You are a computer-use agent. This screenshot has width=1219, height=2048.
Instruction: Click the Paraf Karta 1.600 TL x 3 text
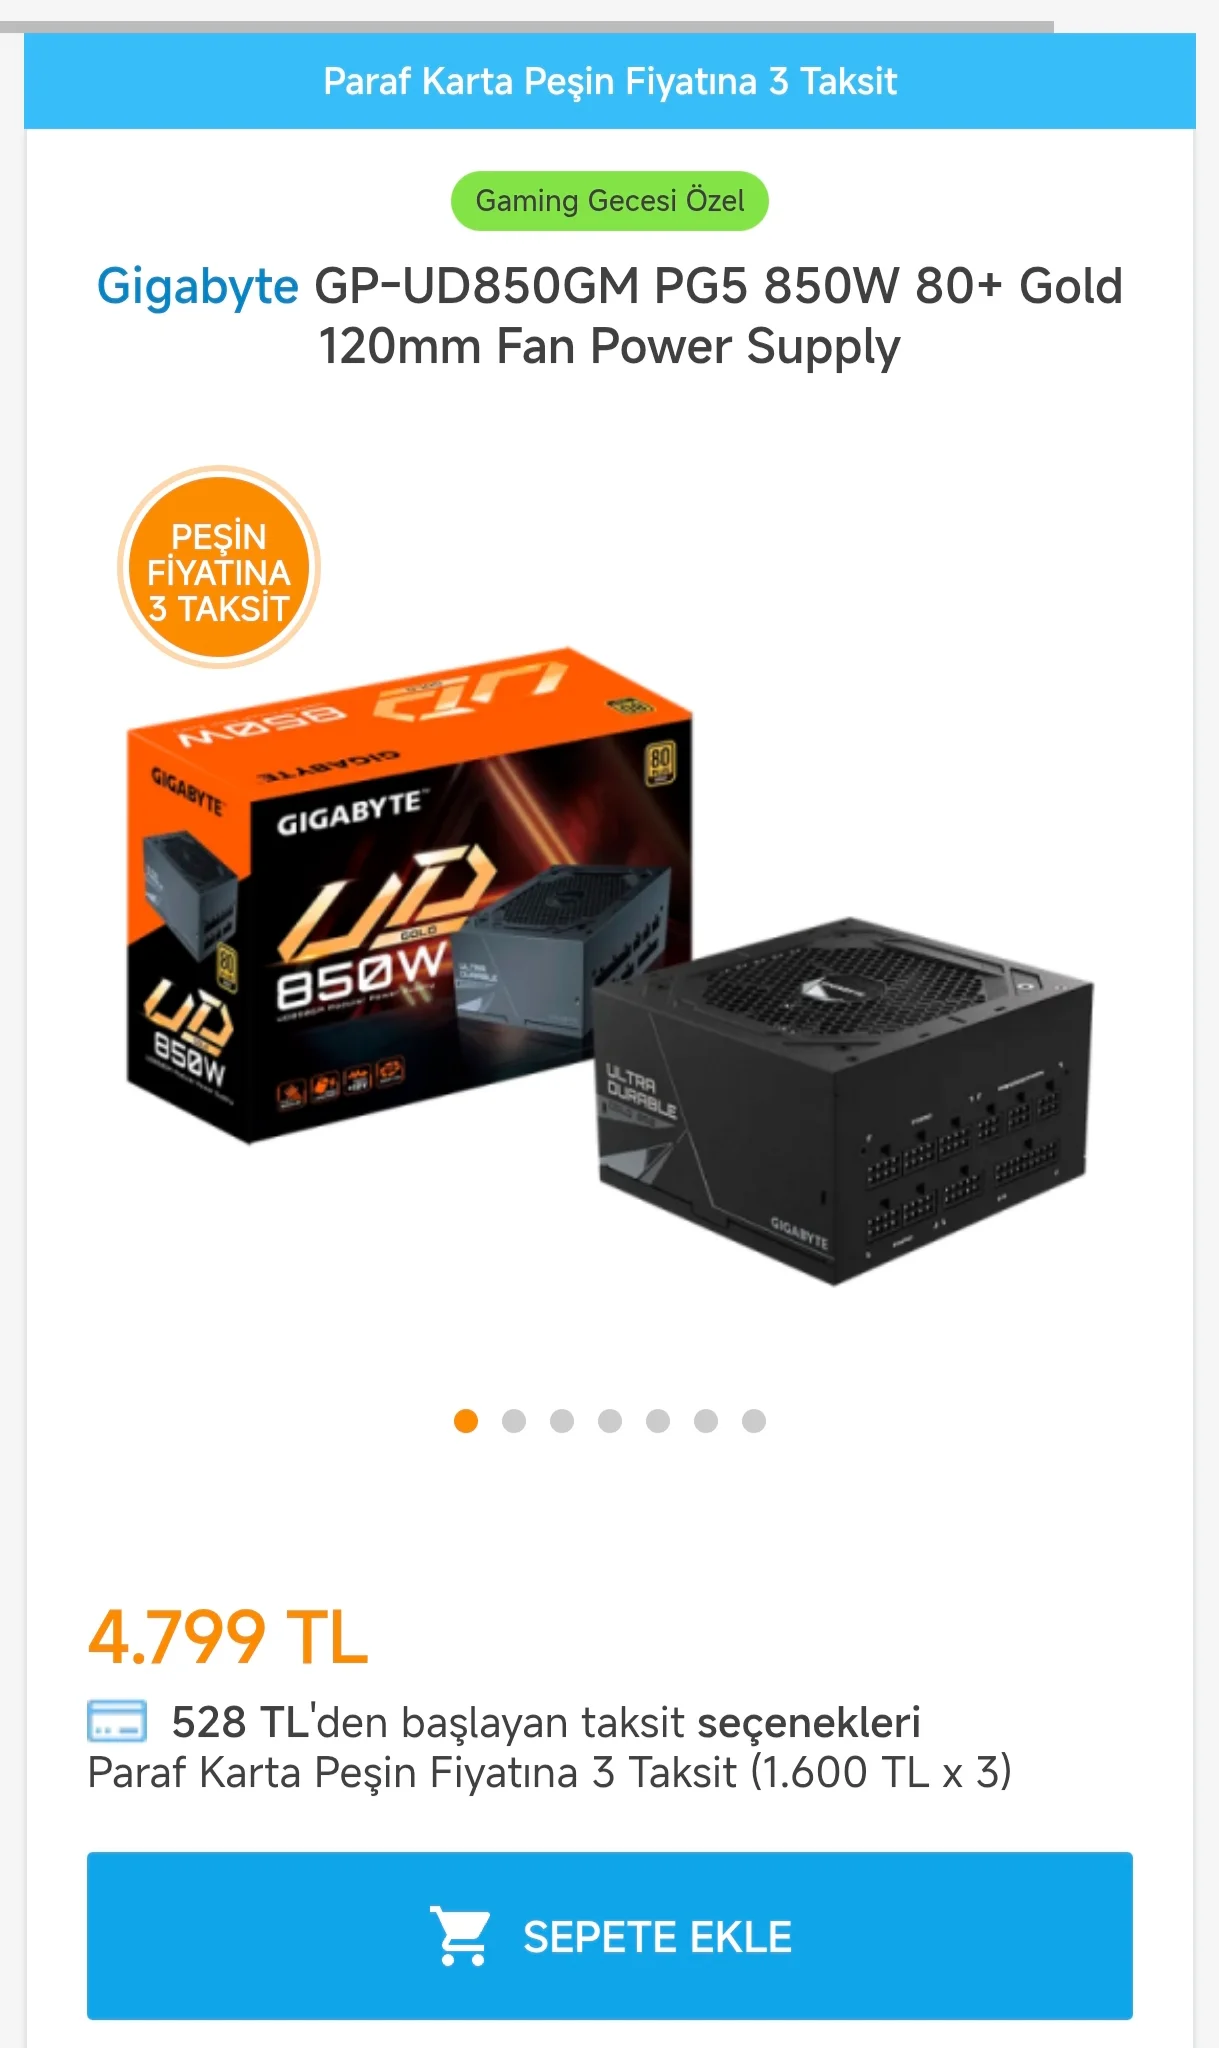(x=549, y=1773)
